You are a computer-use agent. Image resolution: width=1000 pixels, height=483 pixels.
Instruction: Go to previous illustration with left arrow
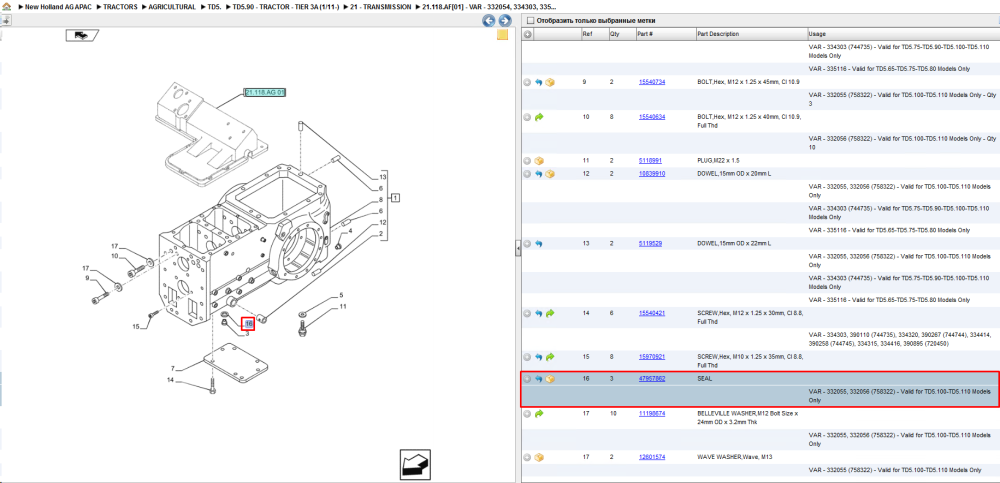tap(489, 20)
